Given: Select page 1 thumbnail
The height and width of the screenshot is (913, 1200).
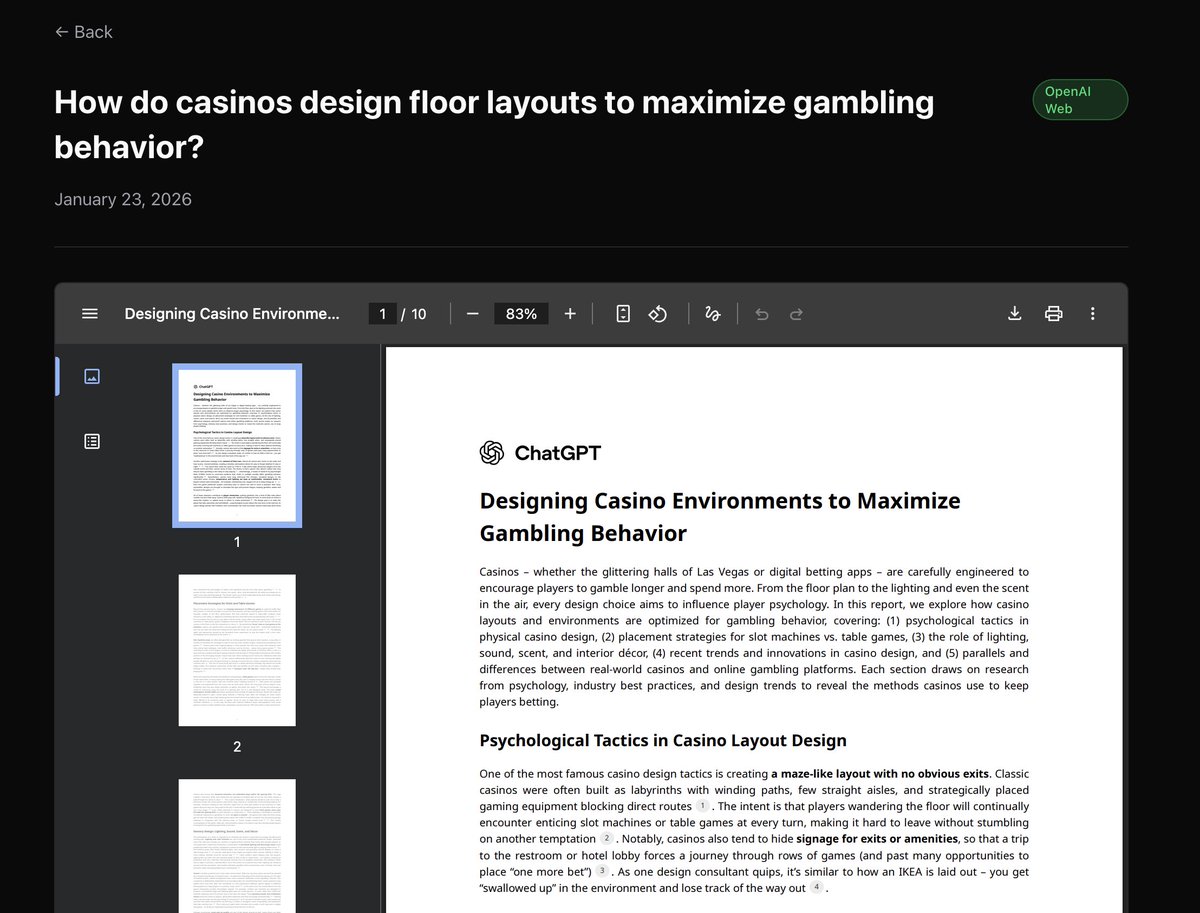Looking at the screenshot, I should pos(237,445).
